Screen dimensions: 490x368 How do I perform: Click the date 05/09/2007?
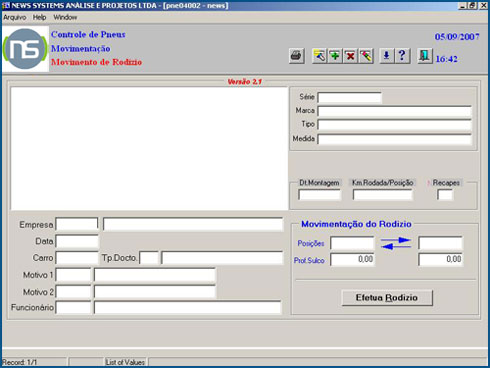click(457, 37)
